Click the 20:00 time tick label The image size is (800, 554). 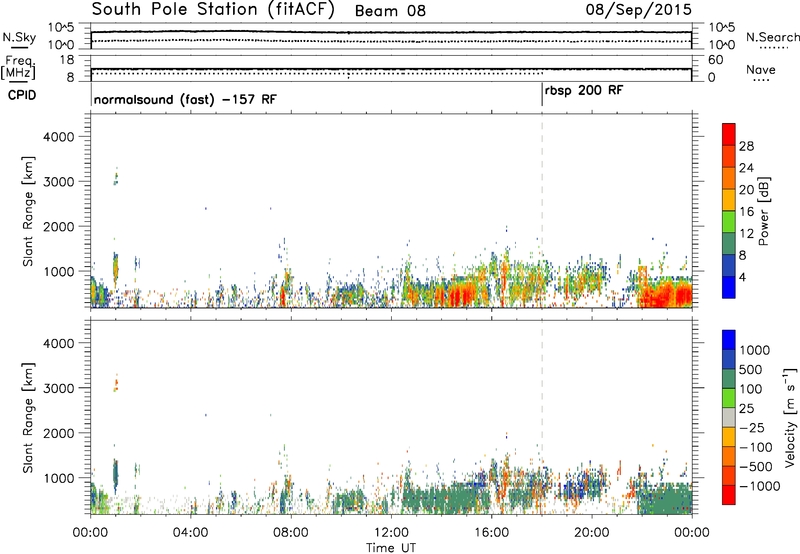[591, 533]
